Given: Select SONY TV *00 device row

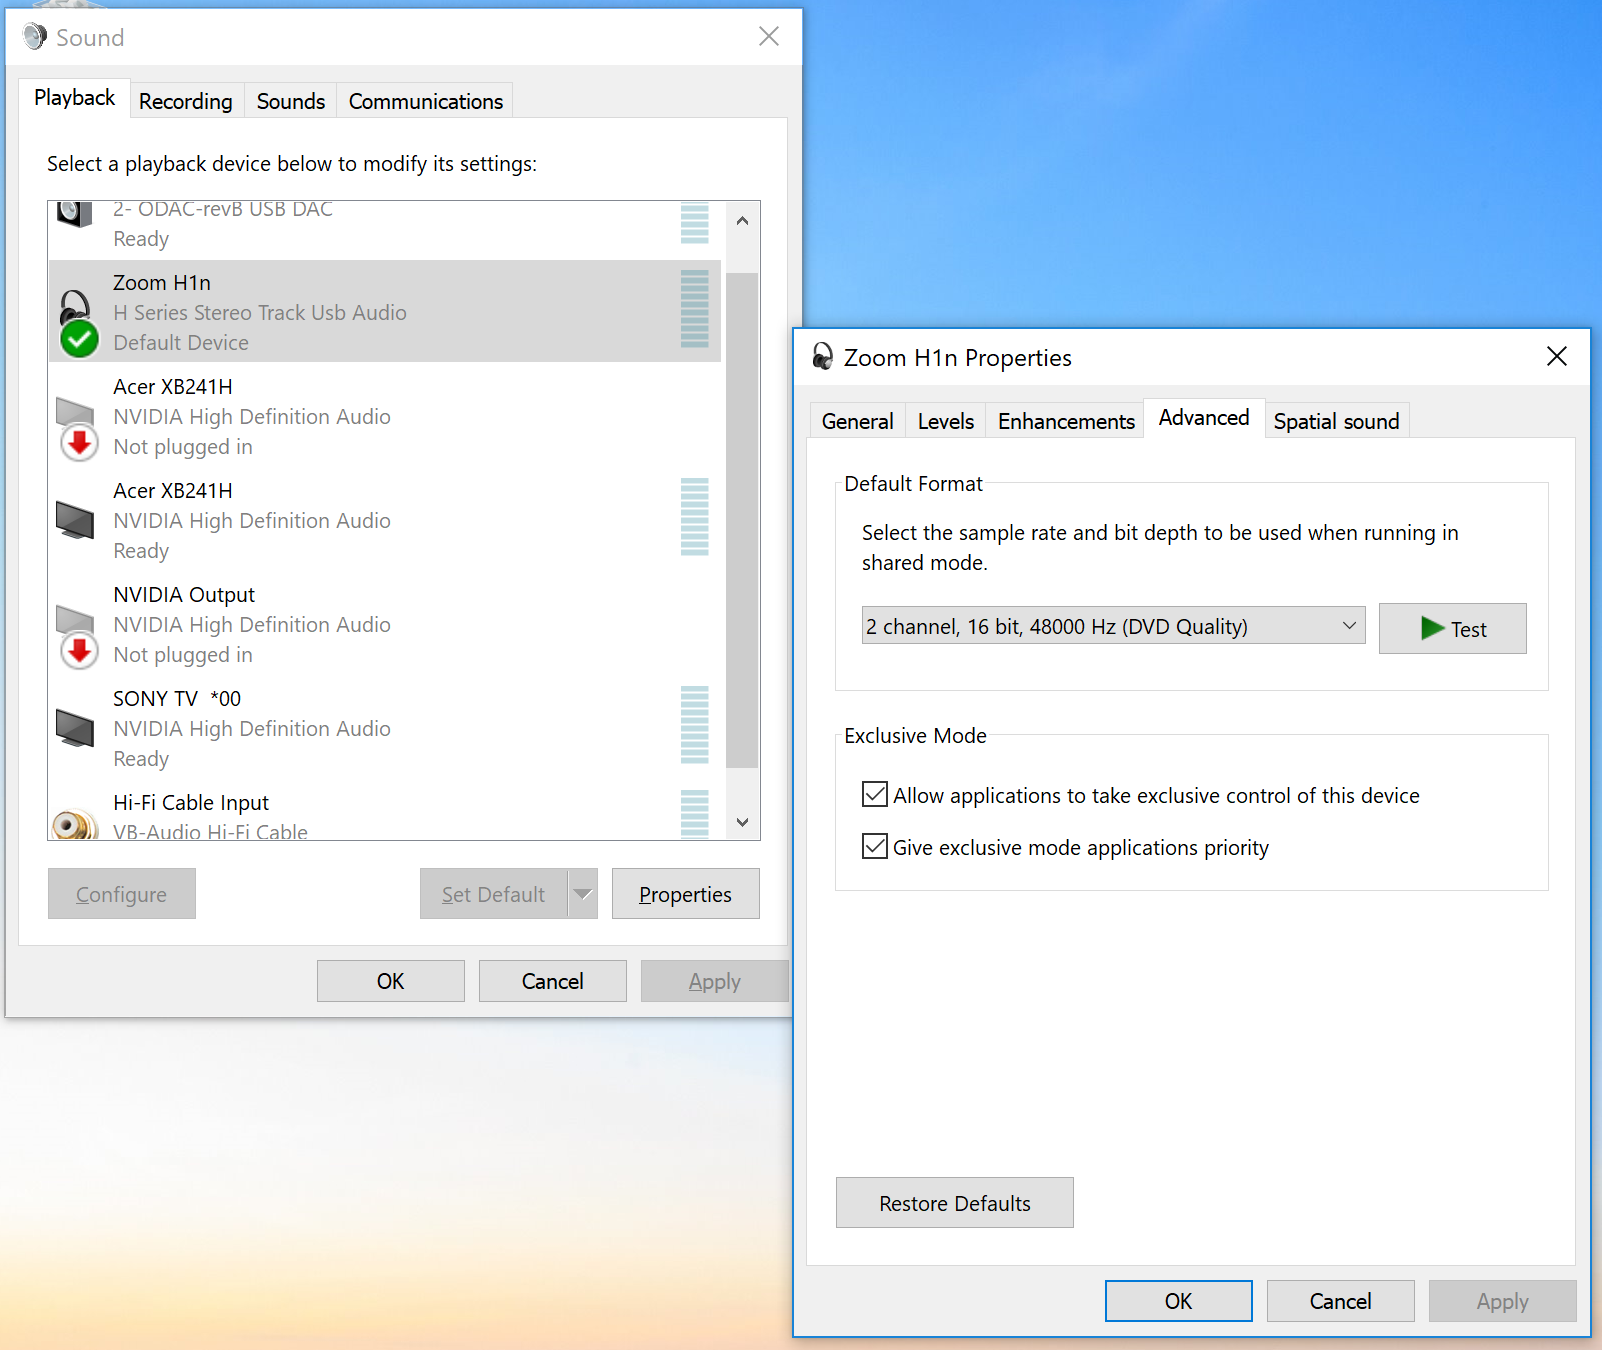Looking at the screenshot, I should (x=385, y=728).
